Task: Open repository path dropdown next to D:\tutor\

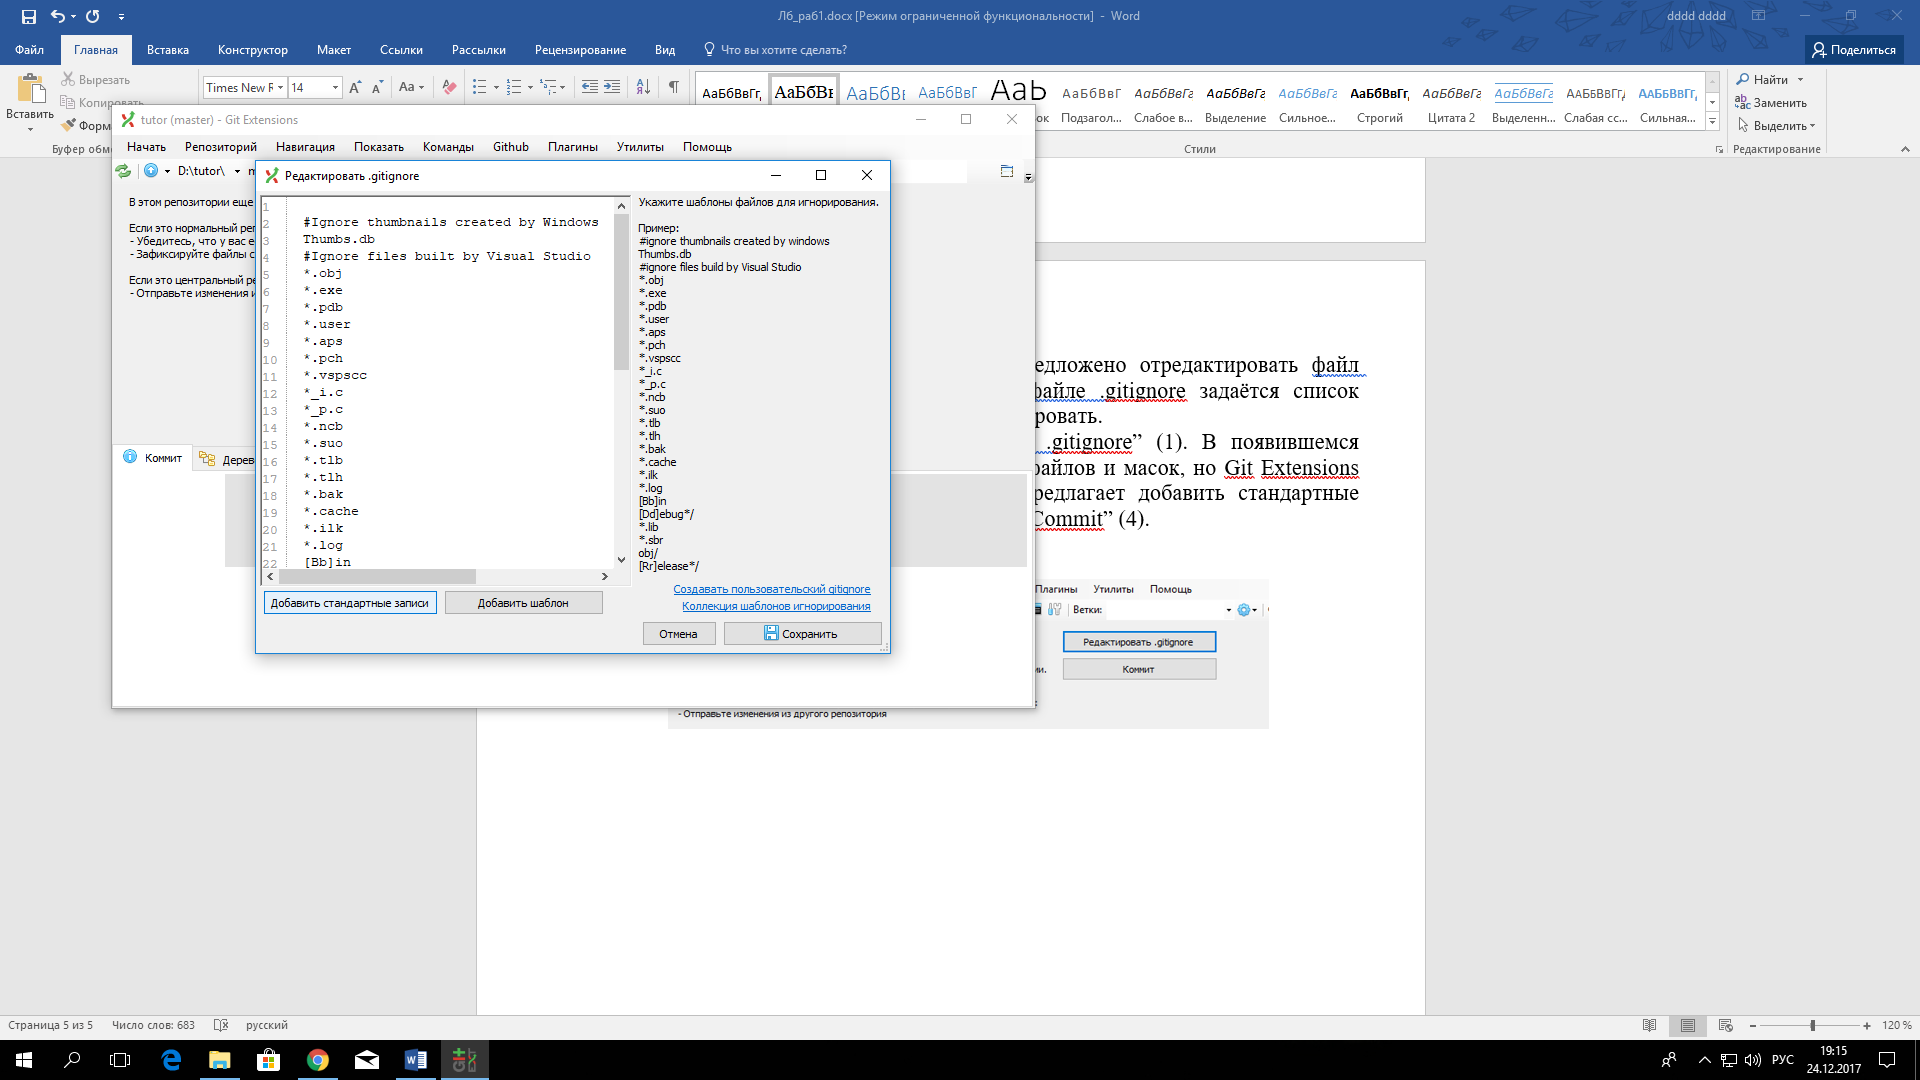Action: point(237,171)
